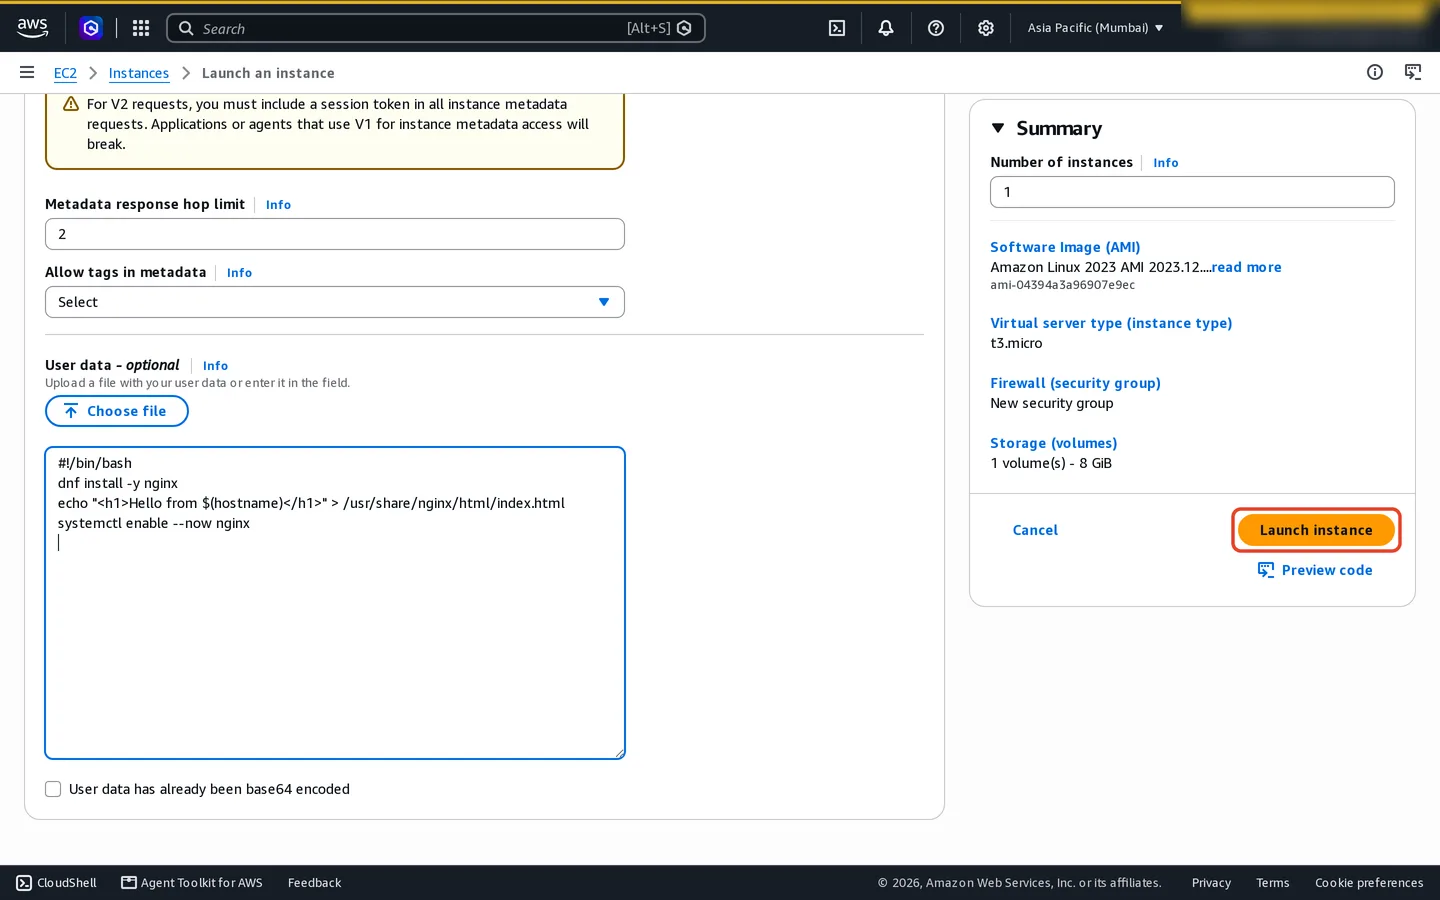
Task: Open the AWS home logo
Action: click(32, 28)
